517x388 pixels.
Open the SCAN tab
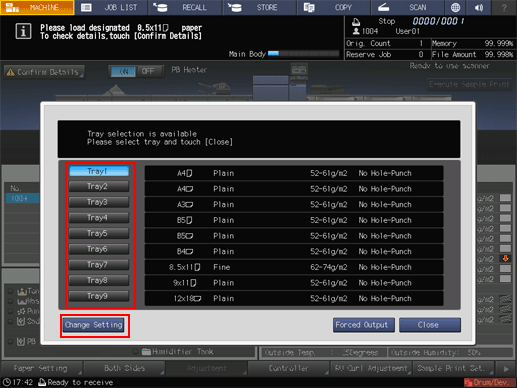pyautogui.click(x=407, y=7)
